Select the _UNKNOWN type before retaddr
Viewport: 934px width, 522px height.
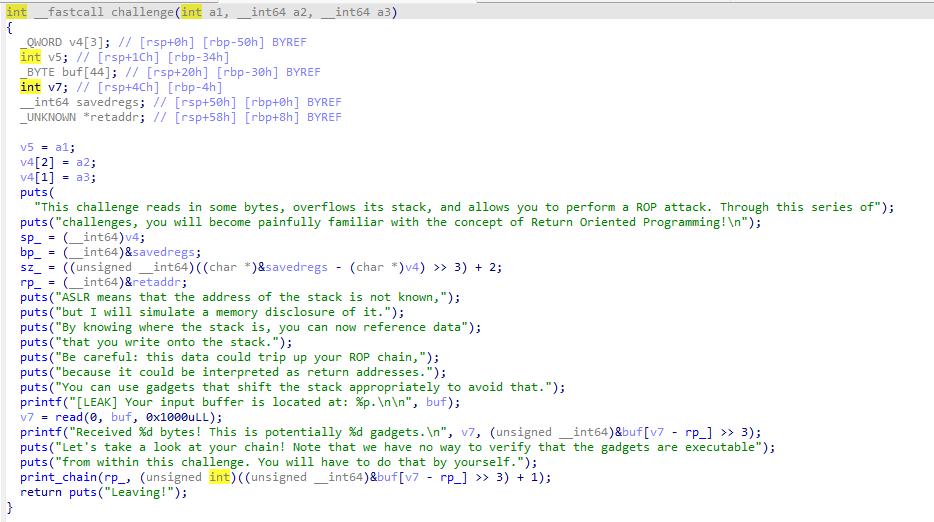point(48,117)
